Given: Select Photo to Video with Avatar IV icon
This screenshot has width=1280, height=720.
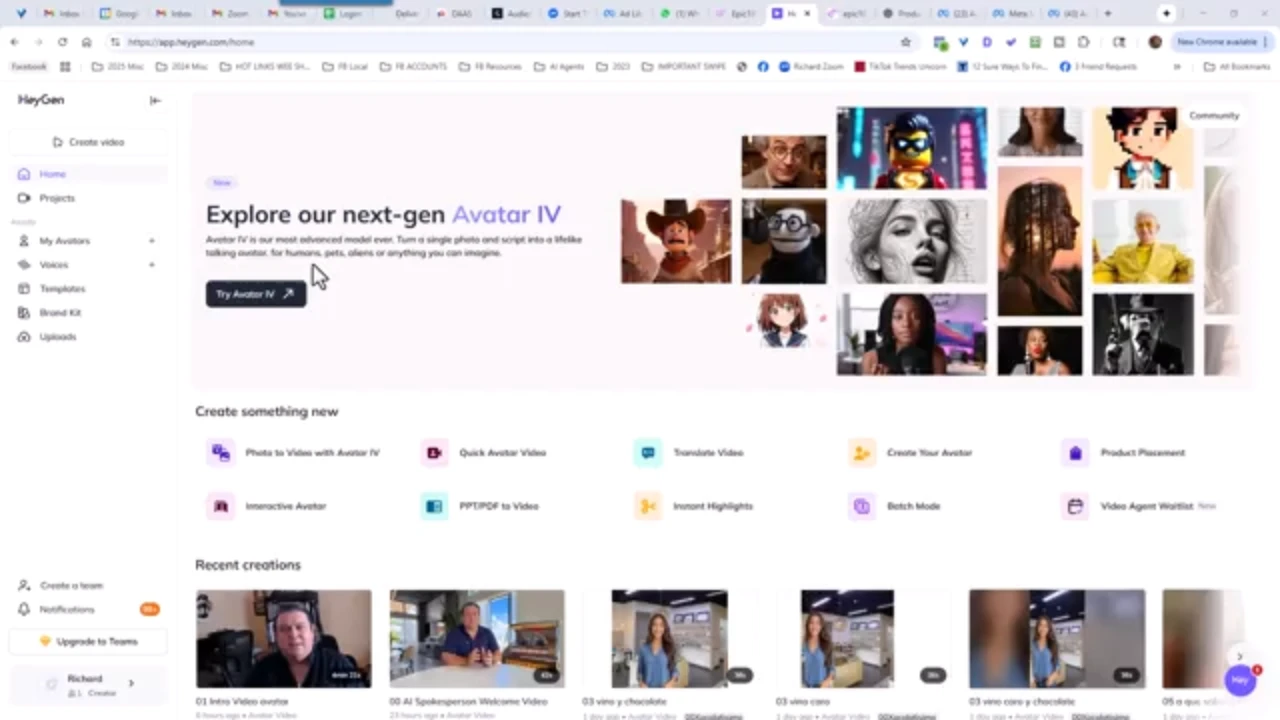Looking at the screenshot, I should (x=221, y=453).
